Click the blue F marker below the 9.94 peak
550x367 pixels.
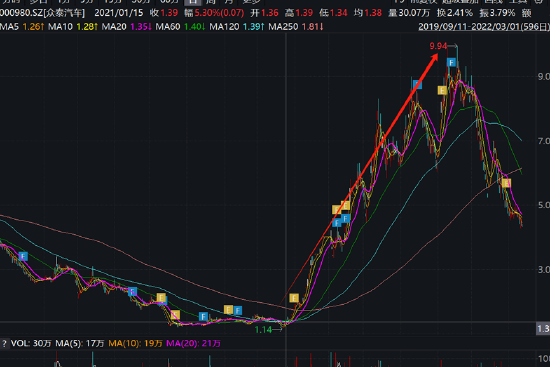click(452, 63)
